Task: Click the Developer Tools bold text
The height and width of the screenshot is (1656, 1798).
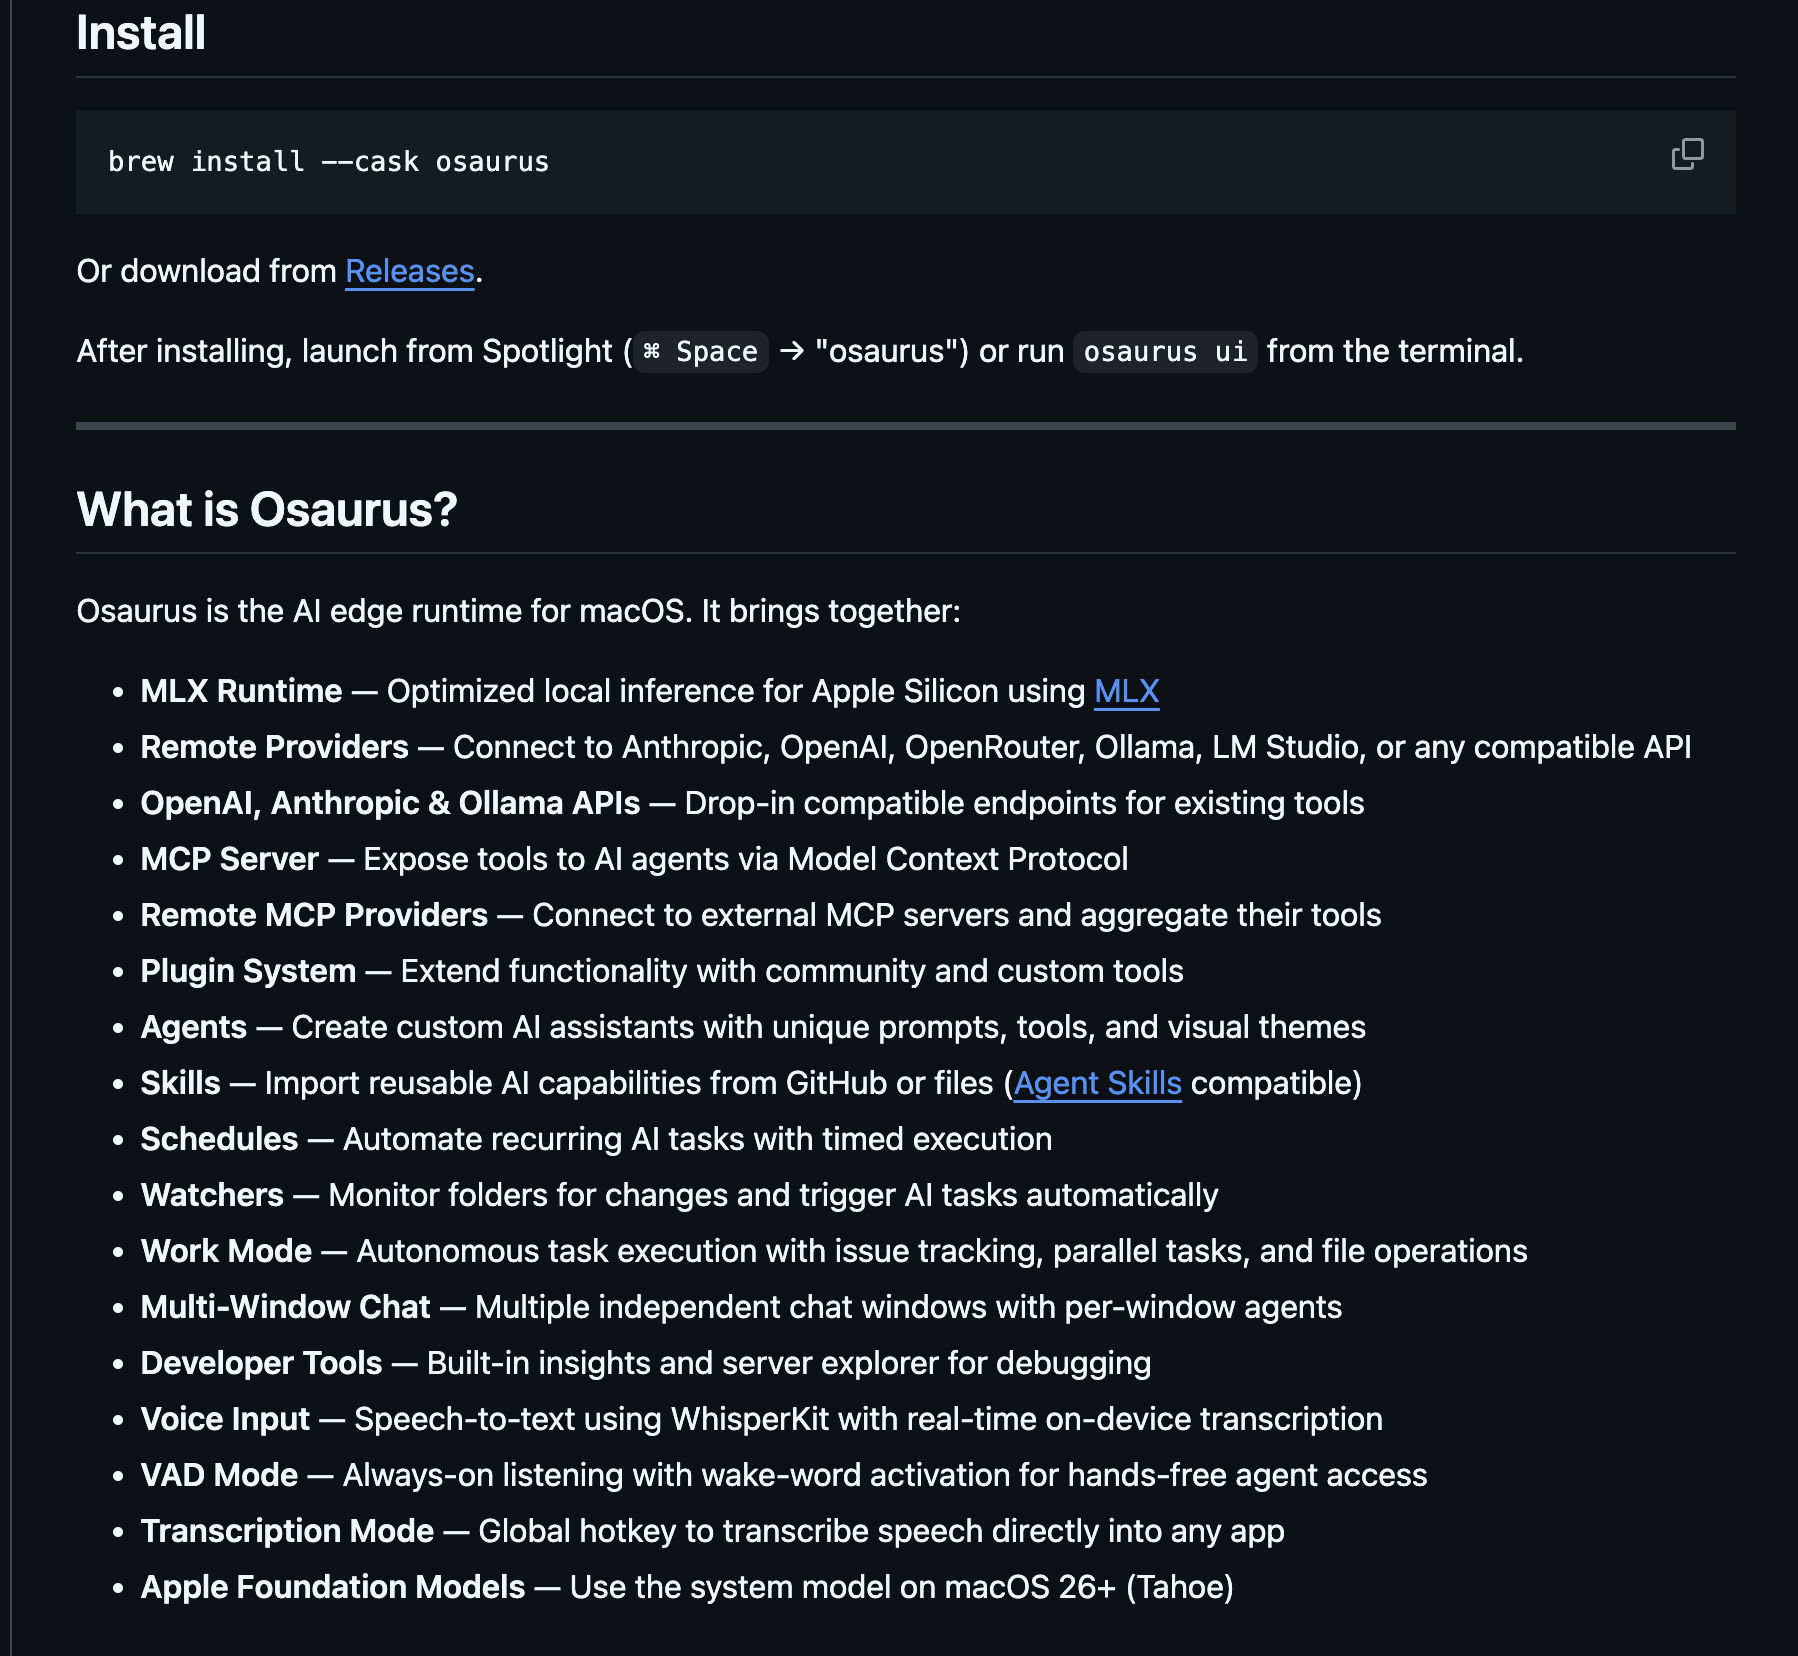Action: 261,1363
